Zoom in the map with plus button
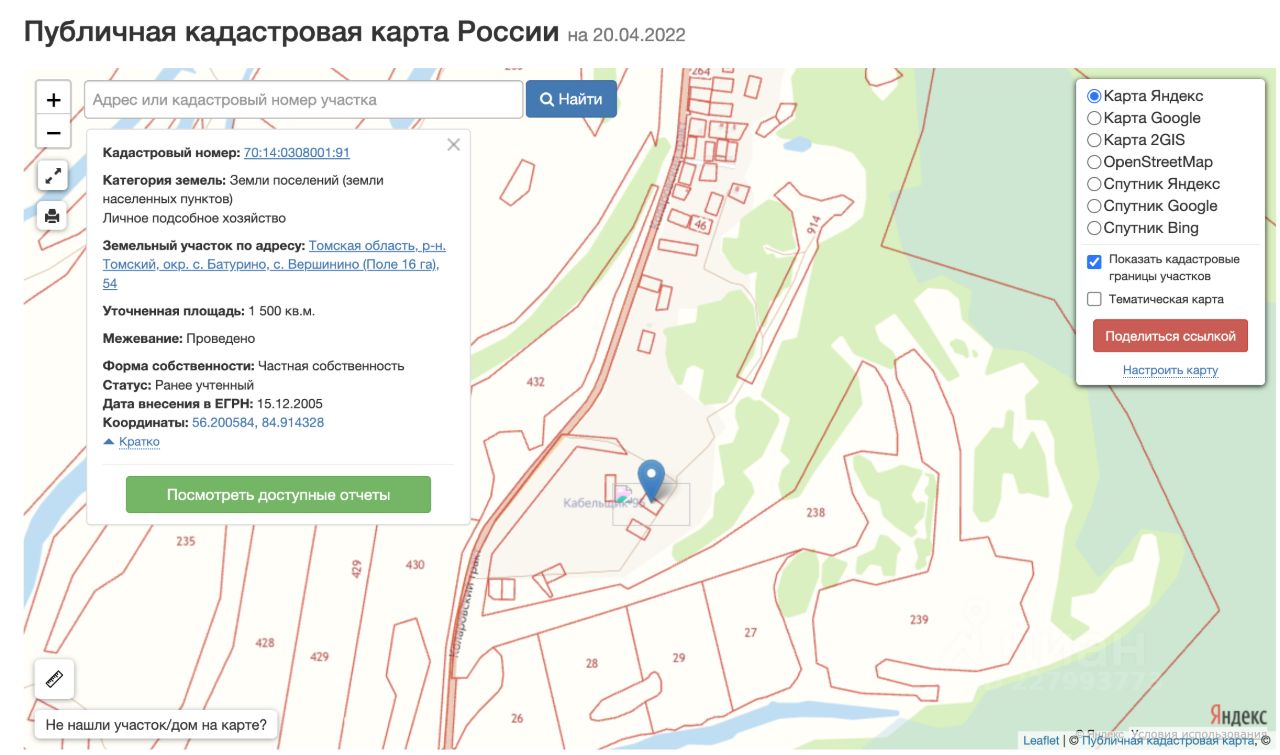 point(53,99)
